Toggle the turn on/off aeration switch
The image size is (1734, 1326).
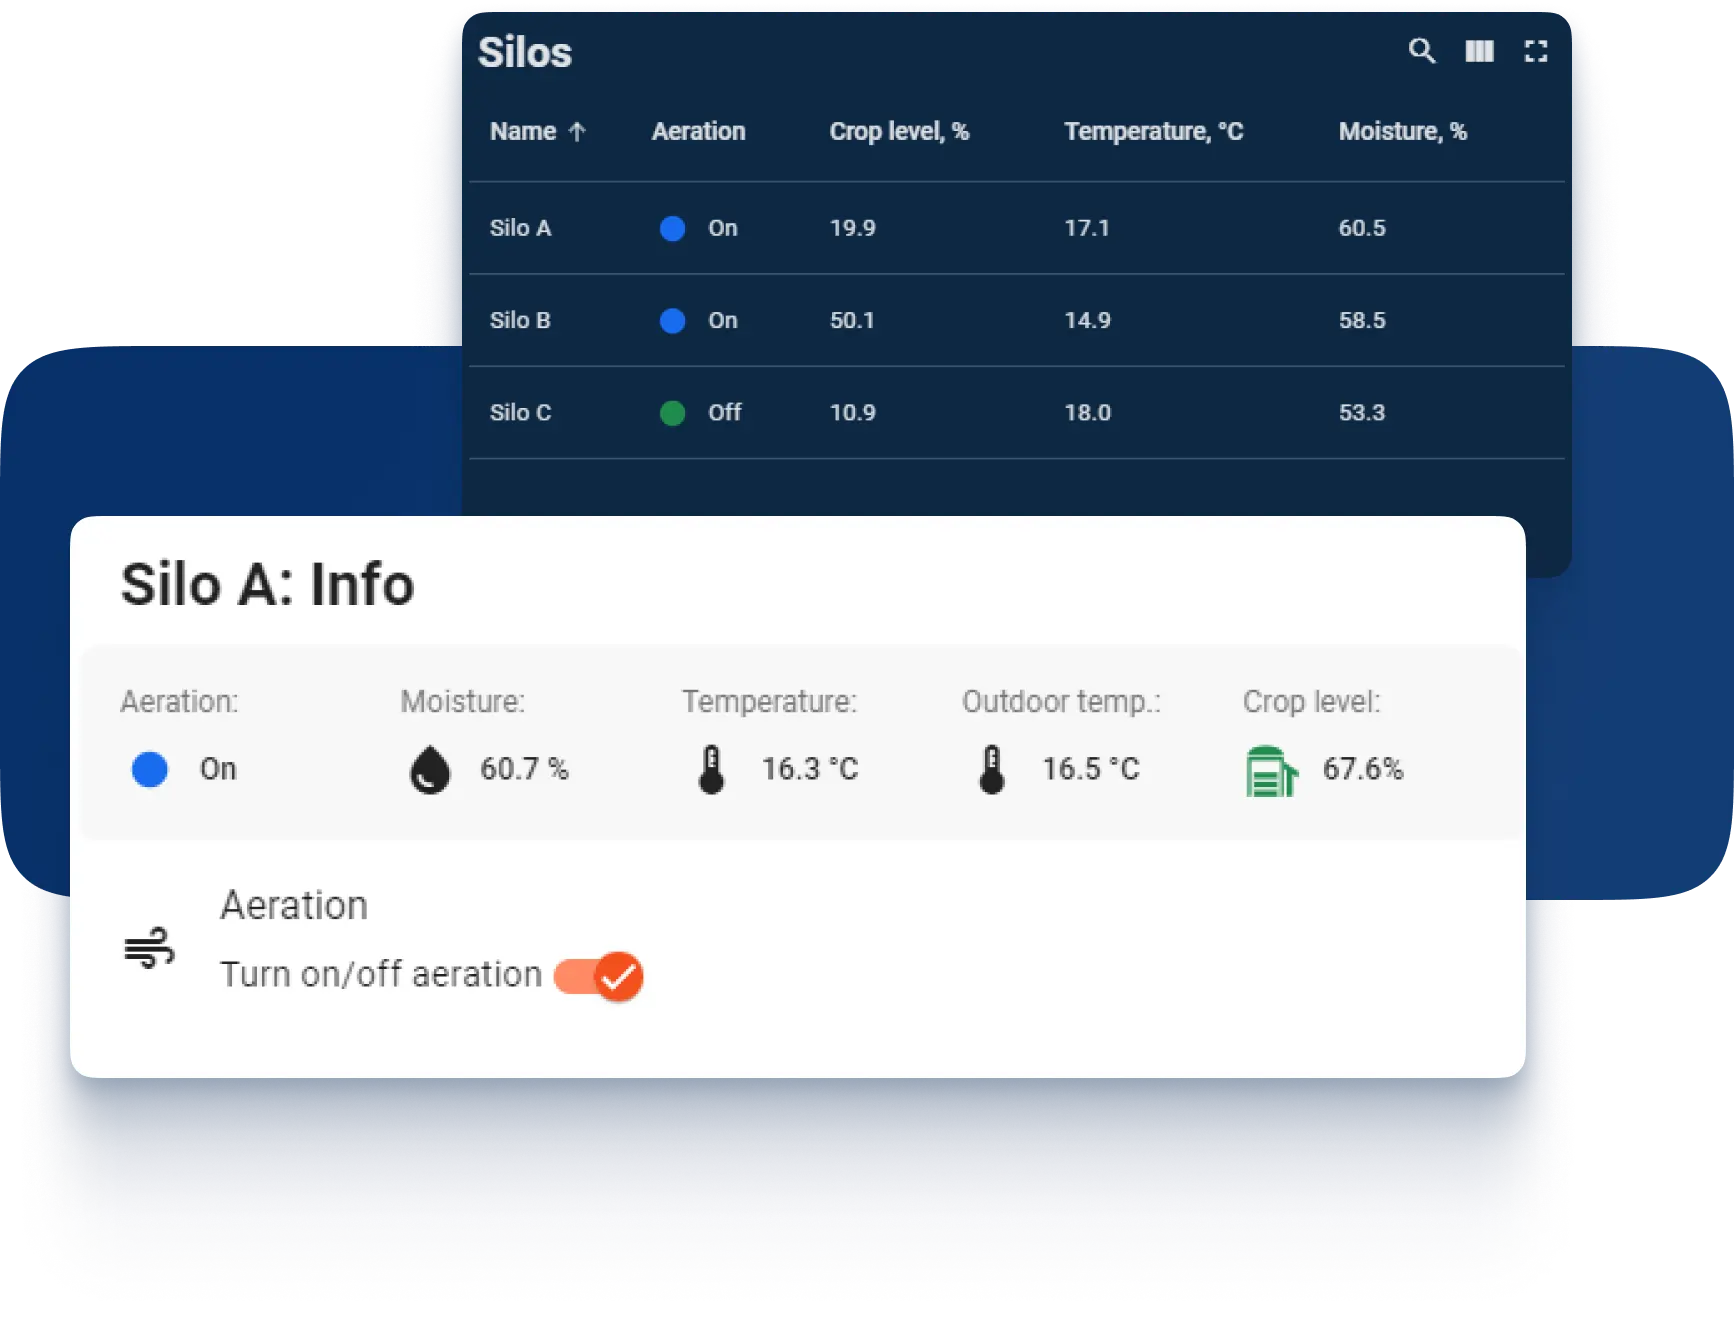pos(600,976)
